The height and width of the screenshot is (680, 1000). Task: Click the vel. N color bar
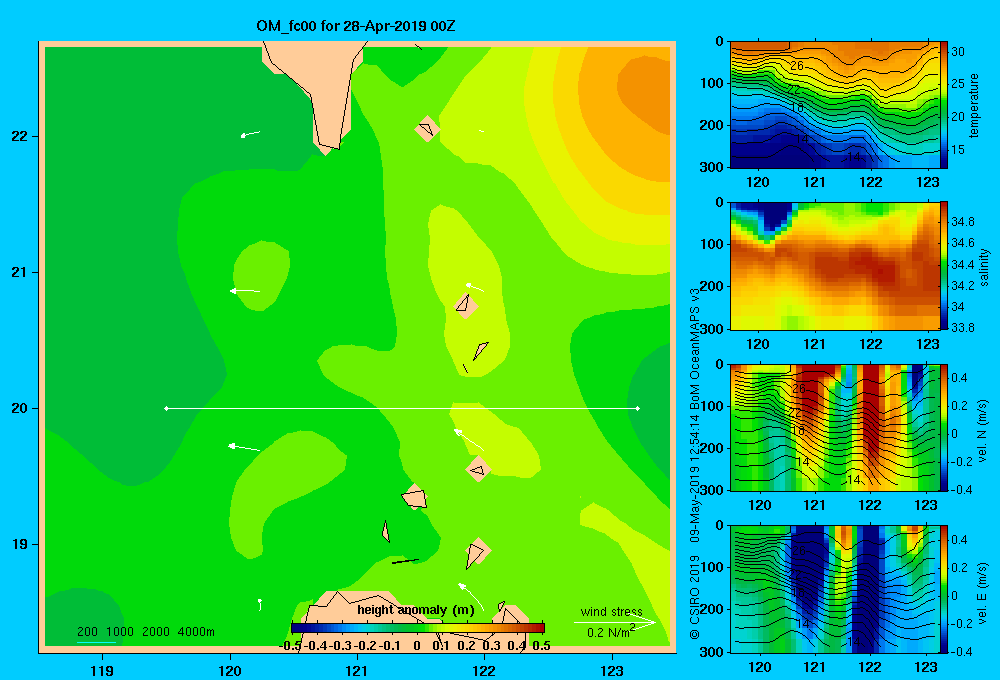(x=944, y=427)
